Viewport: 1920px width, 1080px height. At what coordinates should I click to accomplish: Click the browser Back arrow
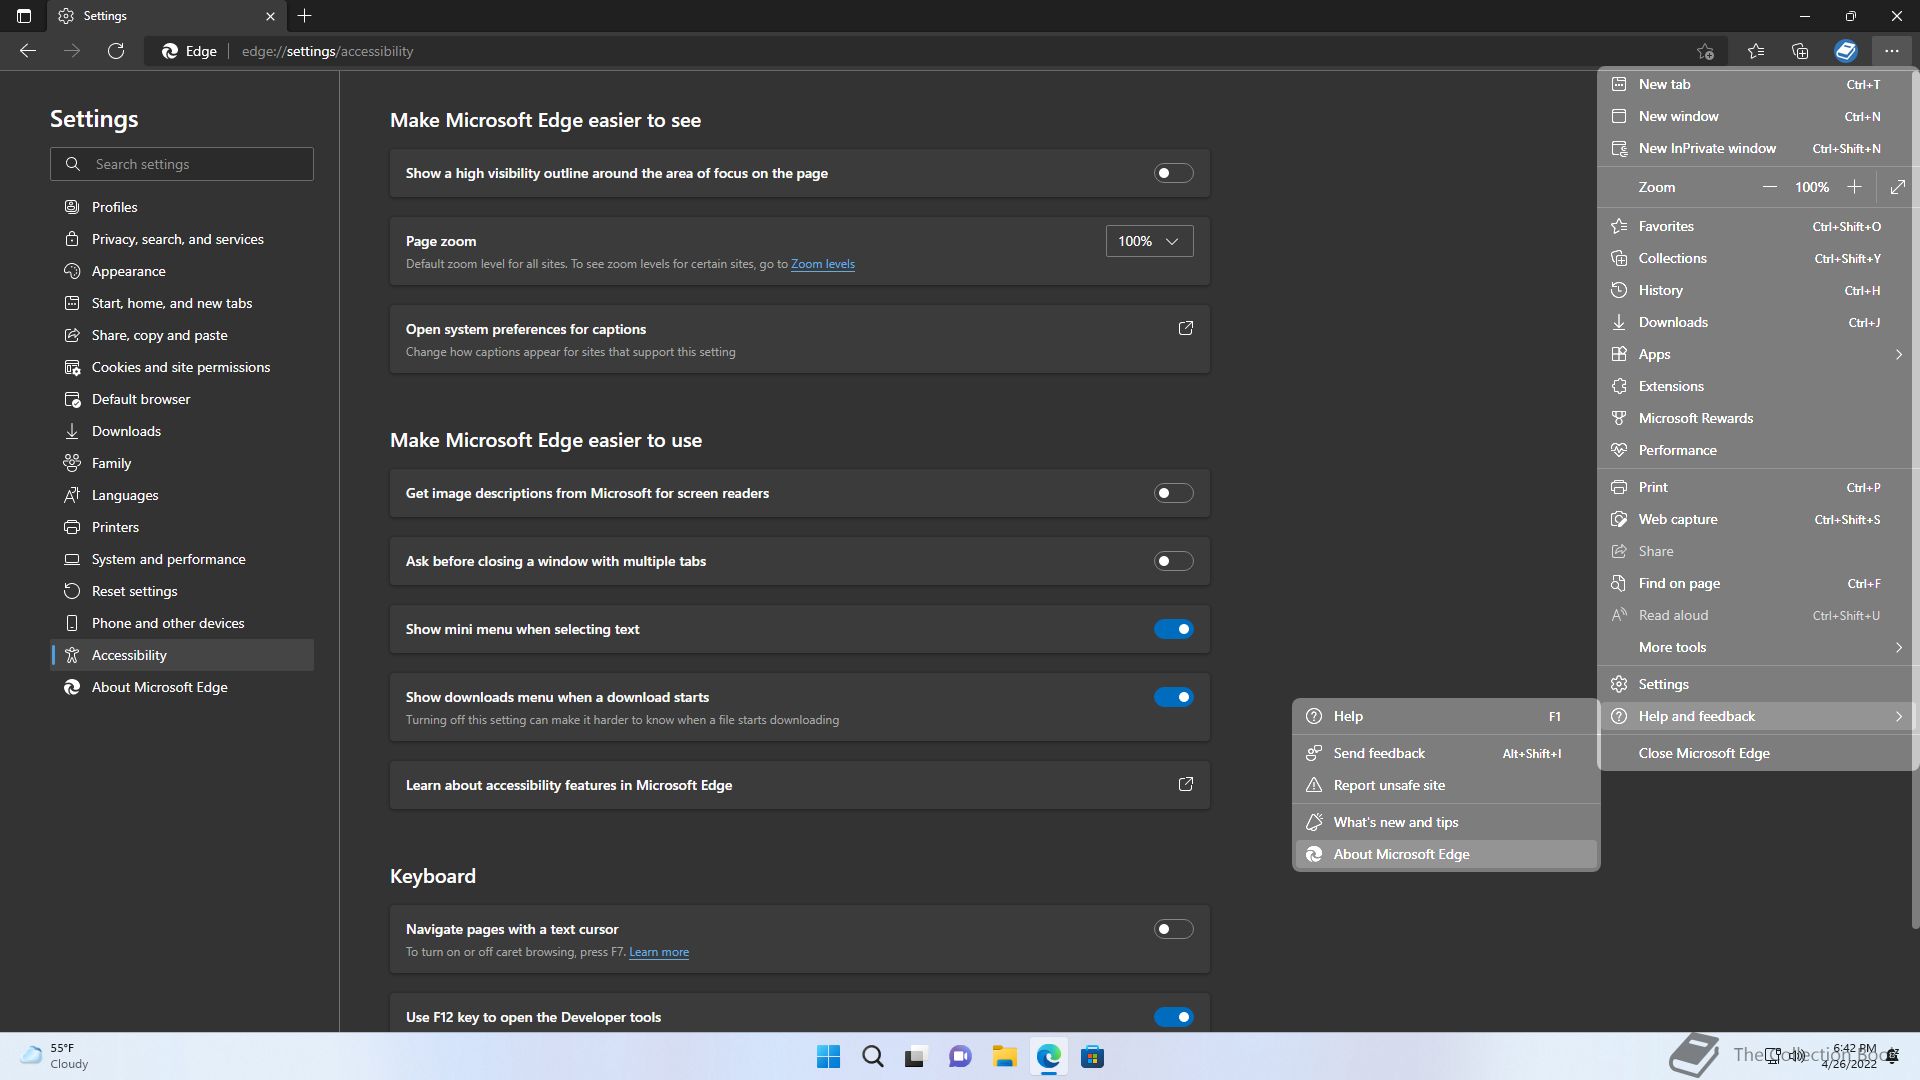pos(28,51)
